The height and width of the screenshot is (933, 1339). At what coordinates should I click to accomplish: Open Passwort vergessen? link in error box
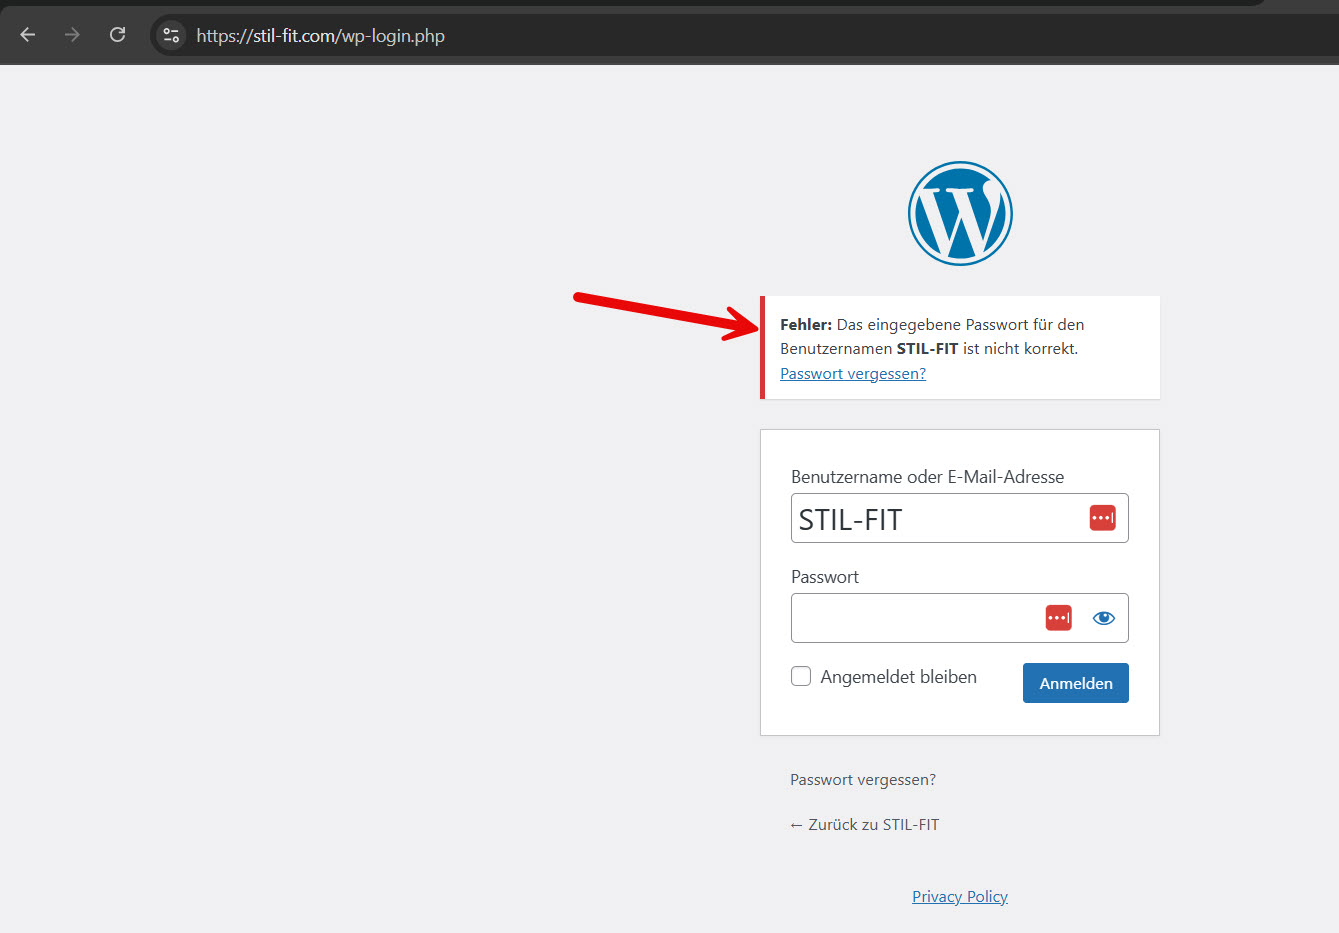point(853,373)
